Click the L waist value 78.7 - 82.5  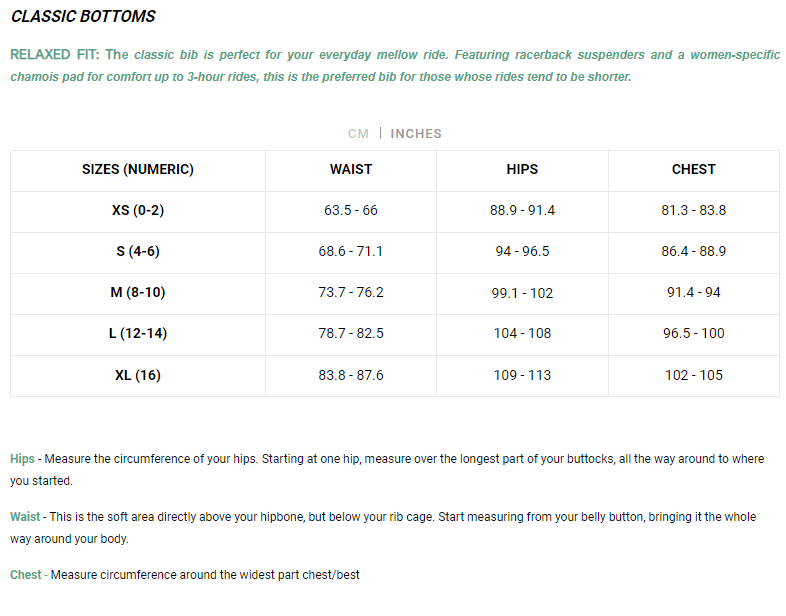point(351,334)
